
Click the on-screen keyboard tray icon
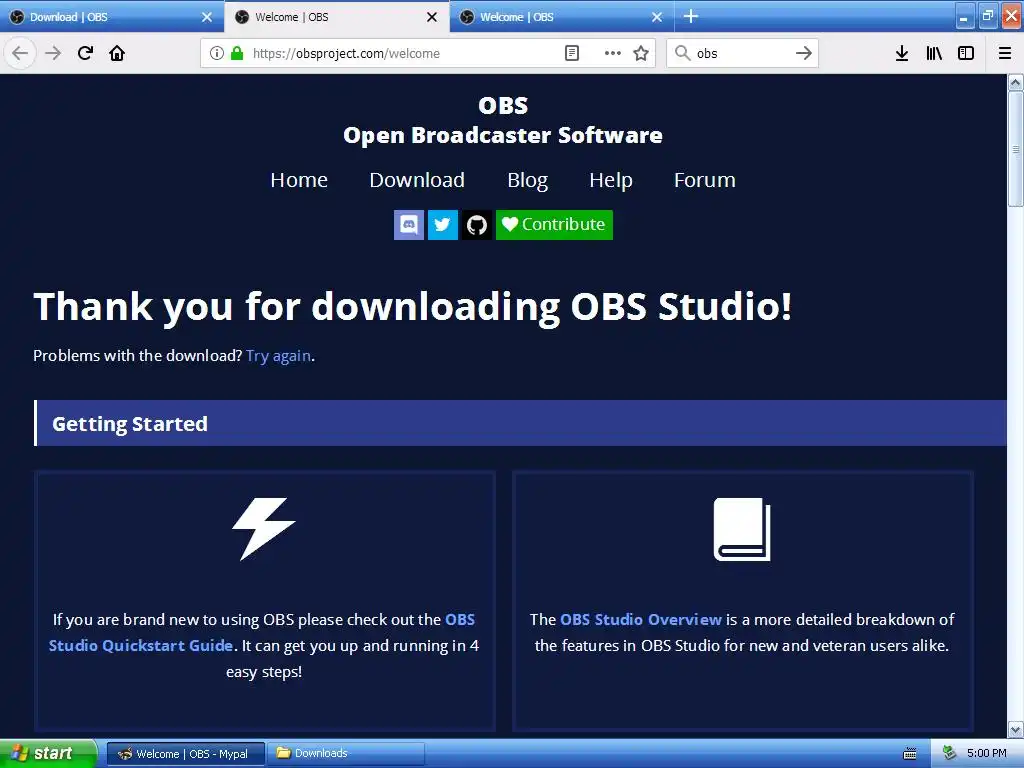tap(909, 754)
